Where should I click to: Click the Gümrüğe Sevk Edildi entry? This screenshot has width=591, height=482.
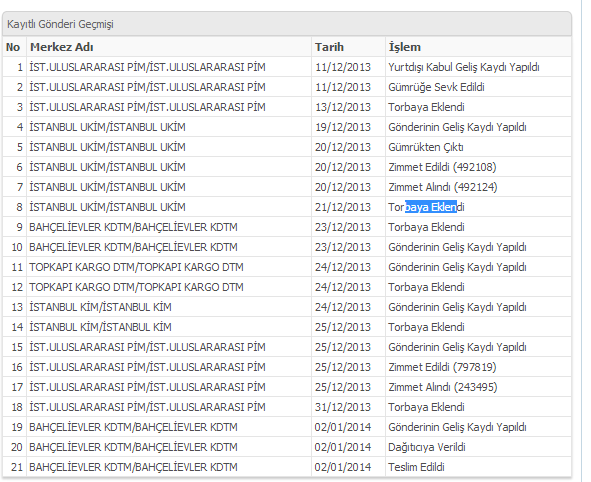click(436, 87)
